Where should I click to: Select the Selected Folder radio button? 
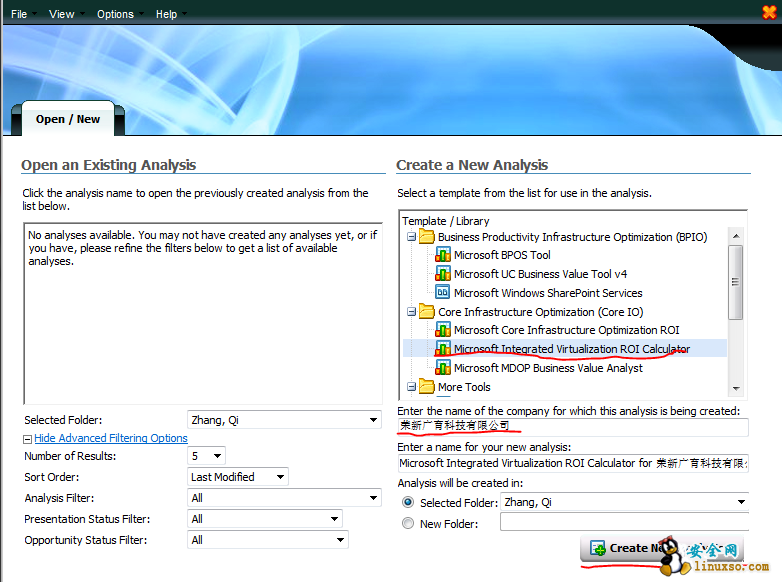407,503
